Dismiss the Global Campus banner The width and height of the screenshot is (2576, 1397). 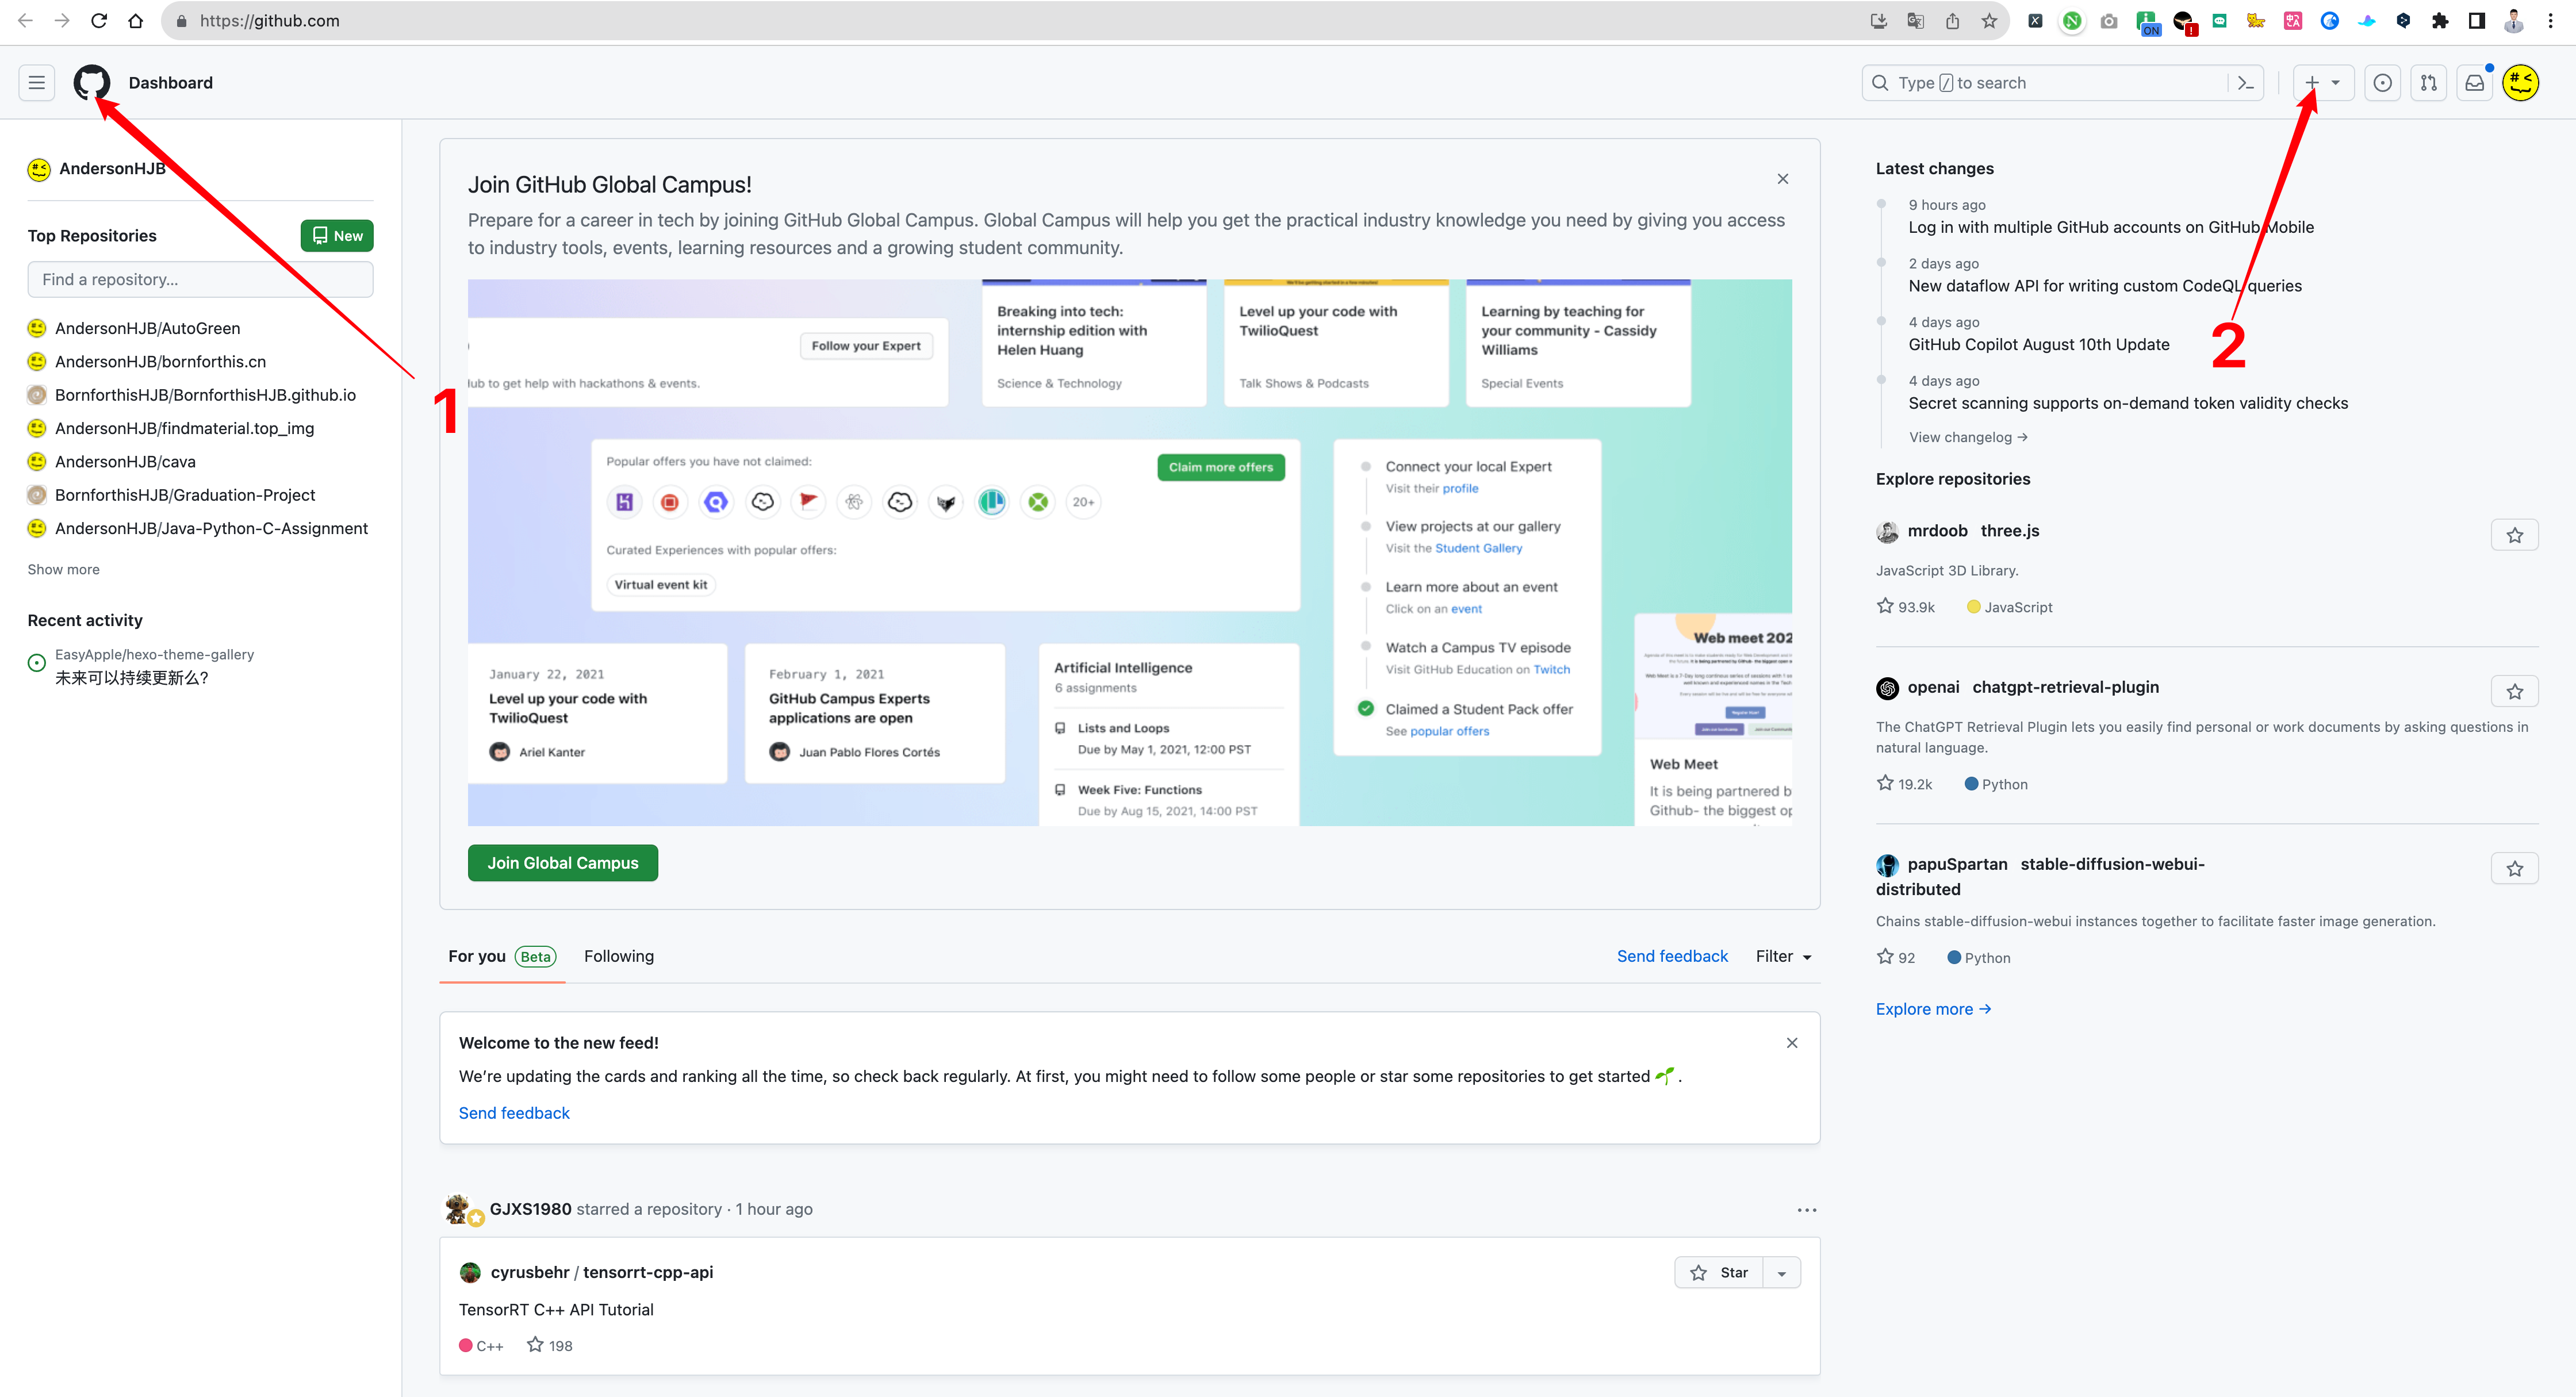1783,179
